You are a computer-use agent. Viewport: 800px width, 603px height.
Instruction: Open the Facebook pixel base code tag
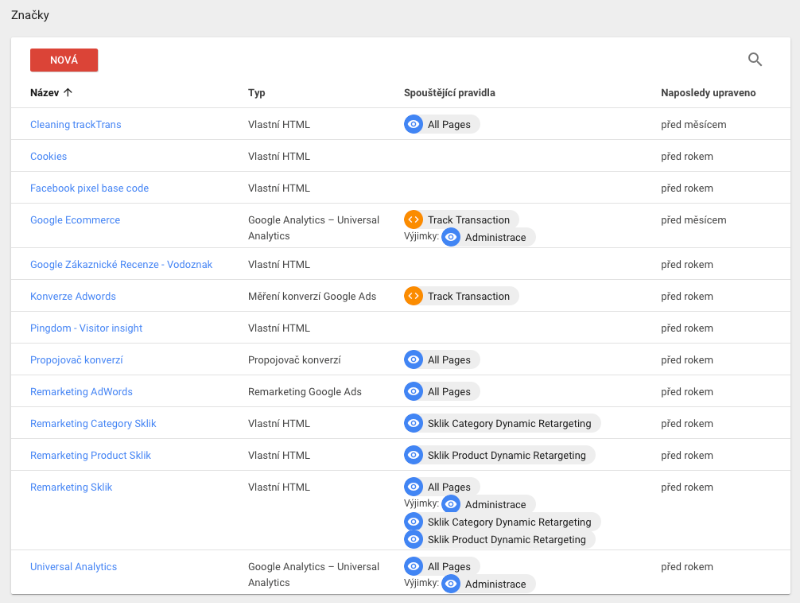[89, 188]
